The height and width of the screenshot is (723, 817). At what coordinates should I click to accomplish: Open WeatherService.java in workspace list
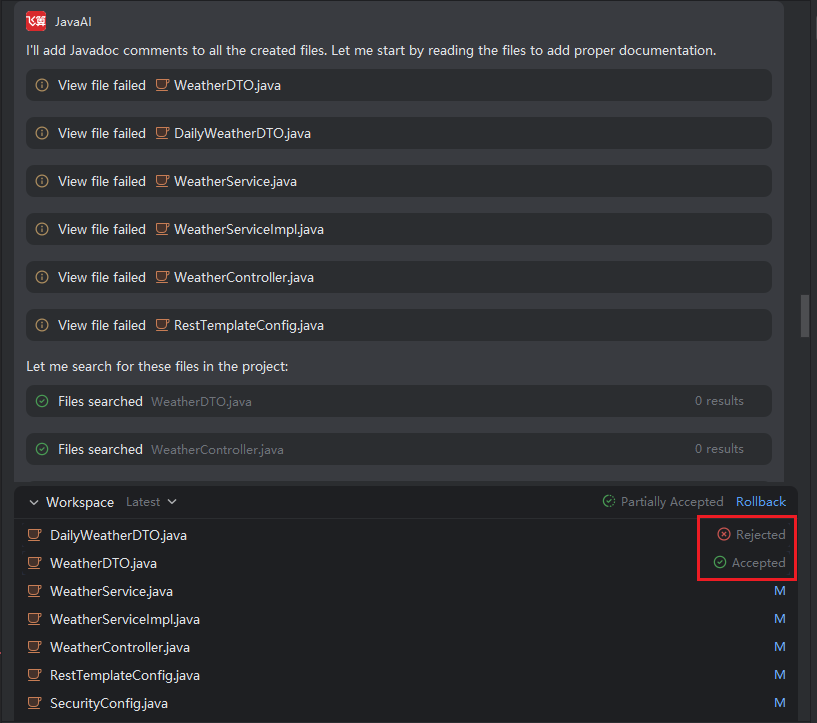111,591
